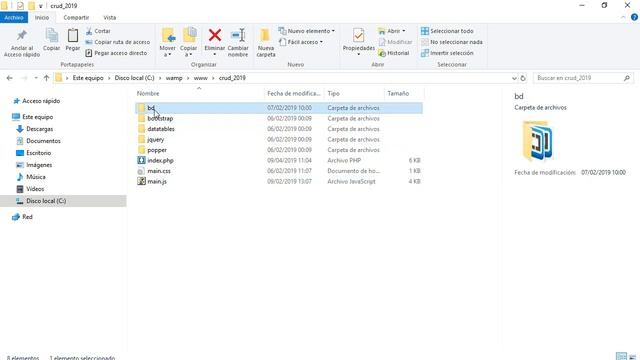
Task: Click the Pegar clipboard button
Action: [73, 40]
